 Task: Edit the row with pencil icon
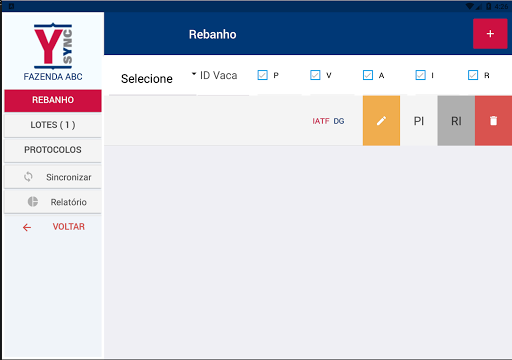(381, 121)
